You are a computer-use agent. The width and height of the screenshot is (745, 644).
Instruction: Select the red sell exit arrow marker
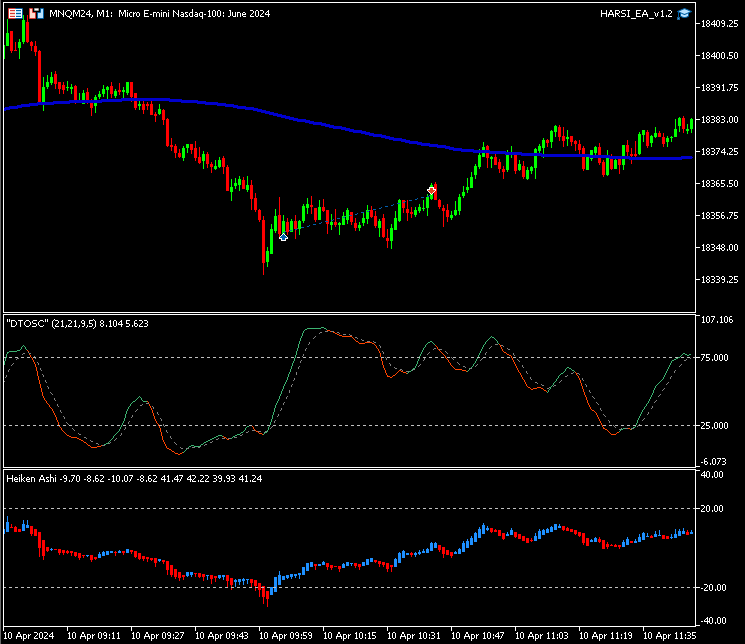pos(431,191)
